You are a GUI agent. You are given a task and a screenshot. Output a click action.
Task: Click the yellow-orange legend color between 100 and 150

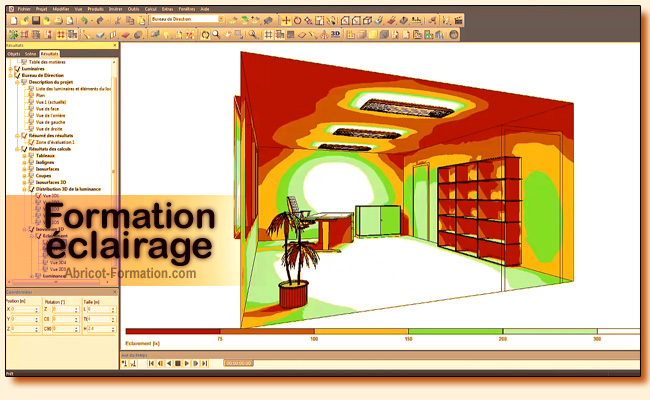(x=361, y=331)
